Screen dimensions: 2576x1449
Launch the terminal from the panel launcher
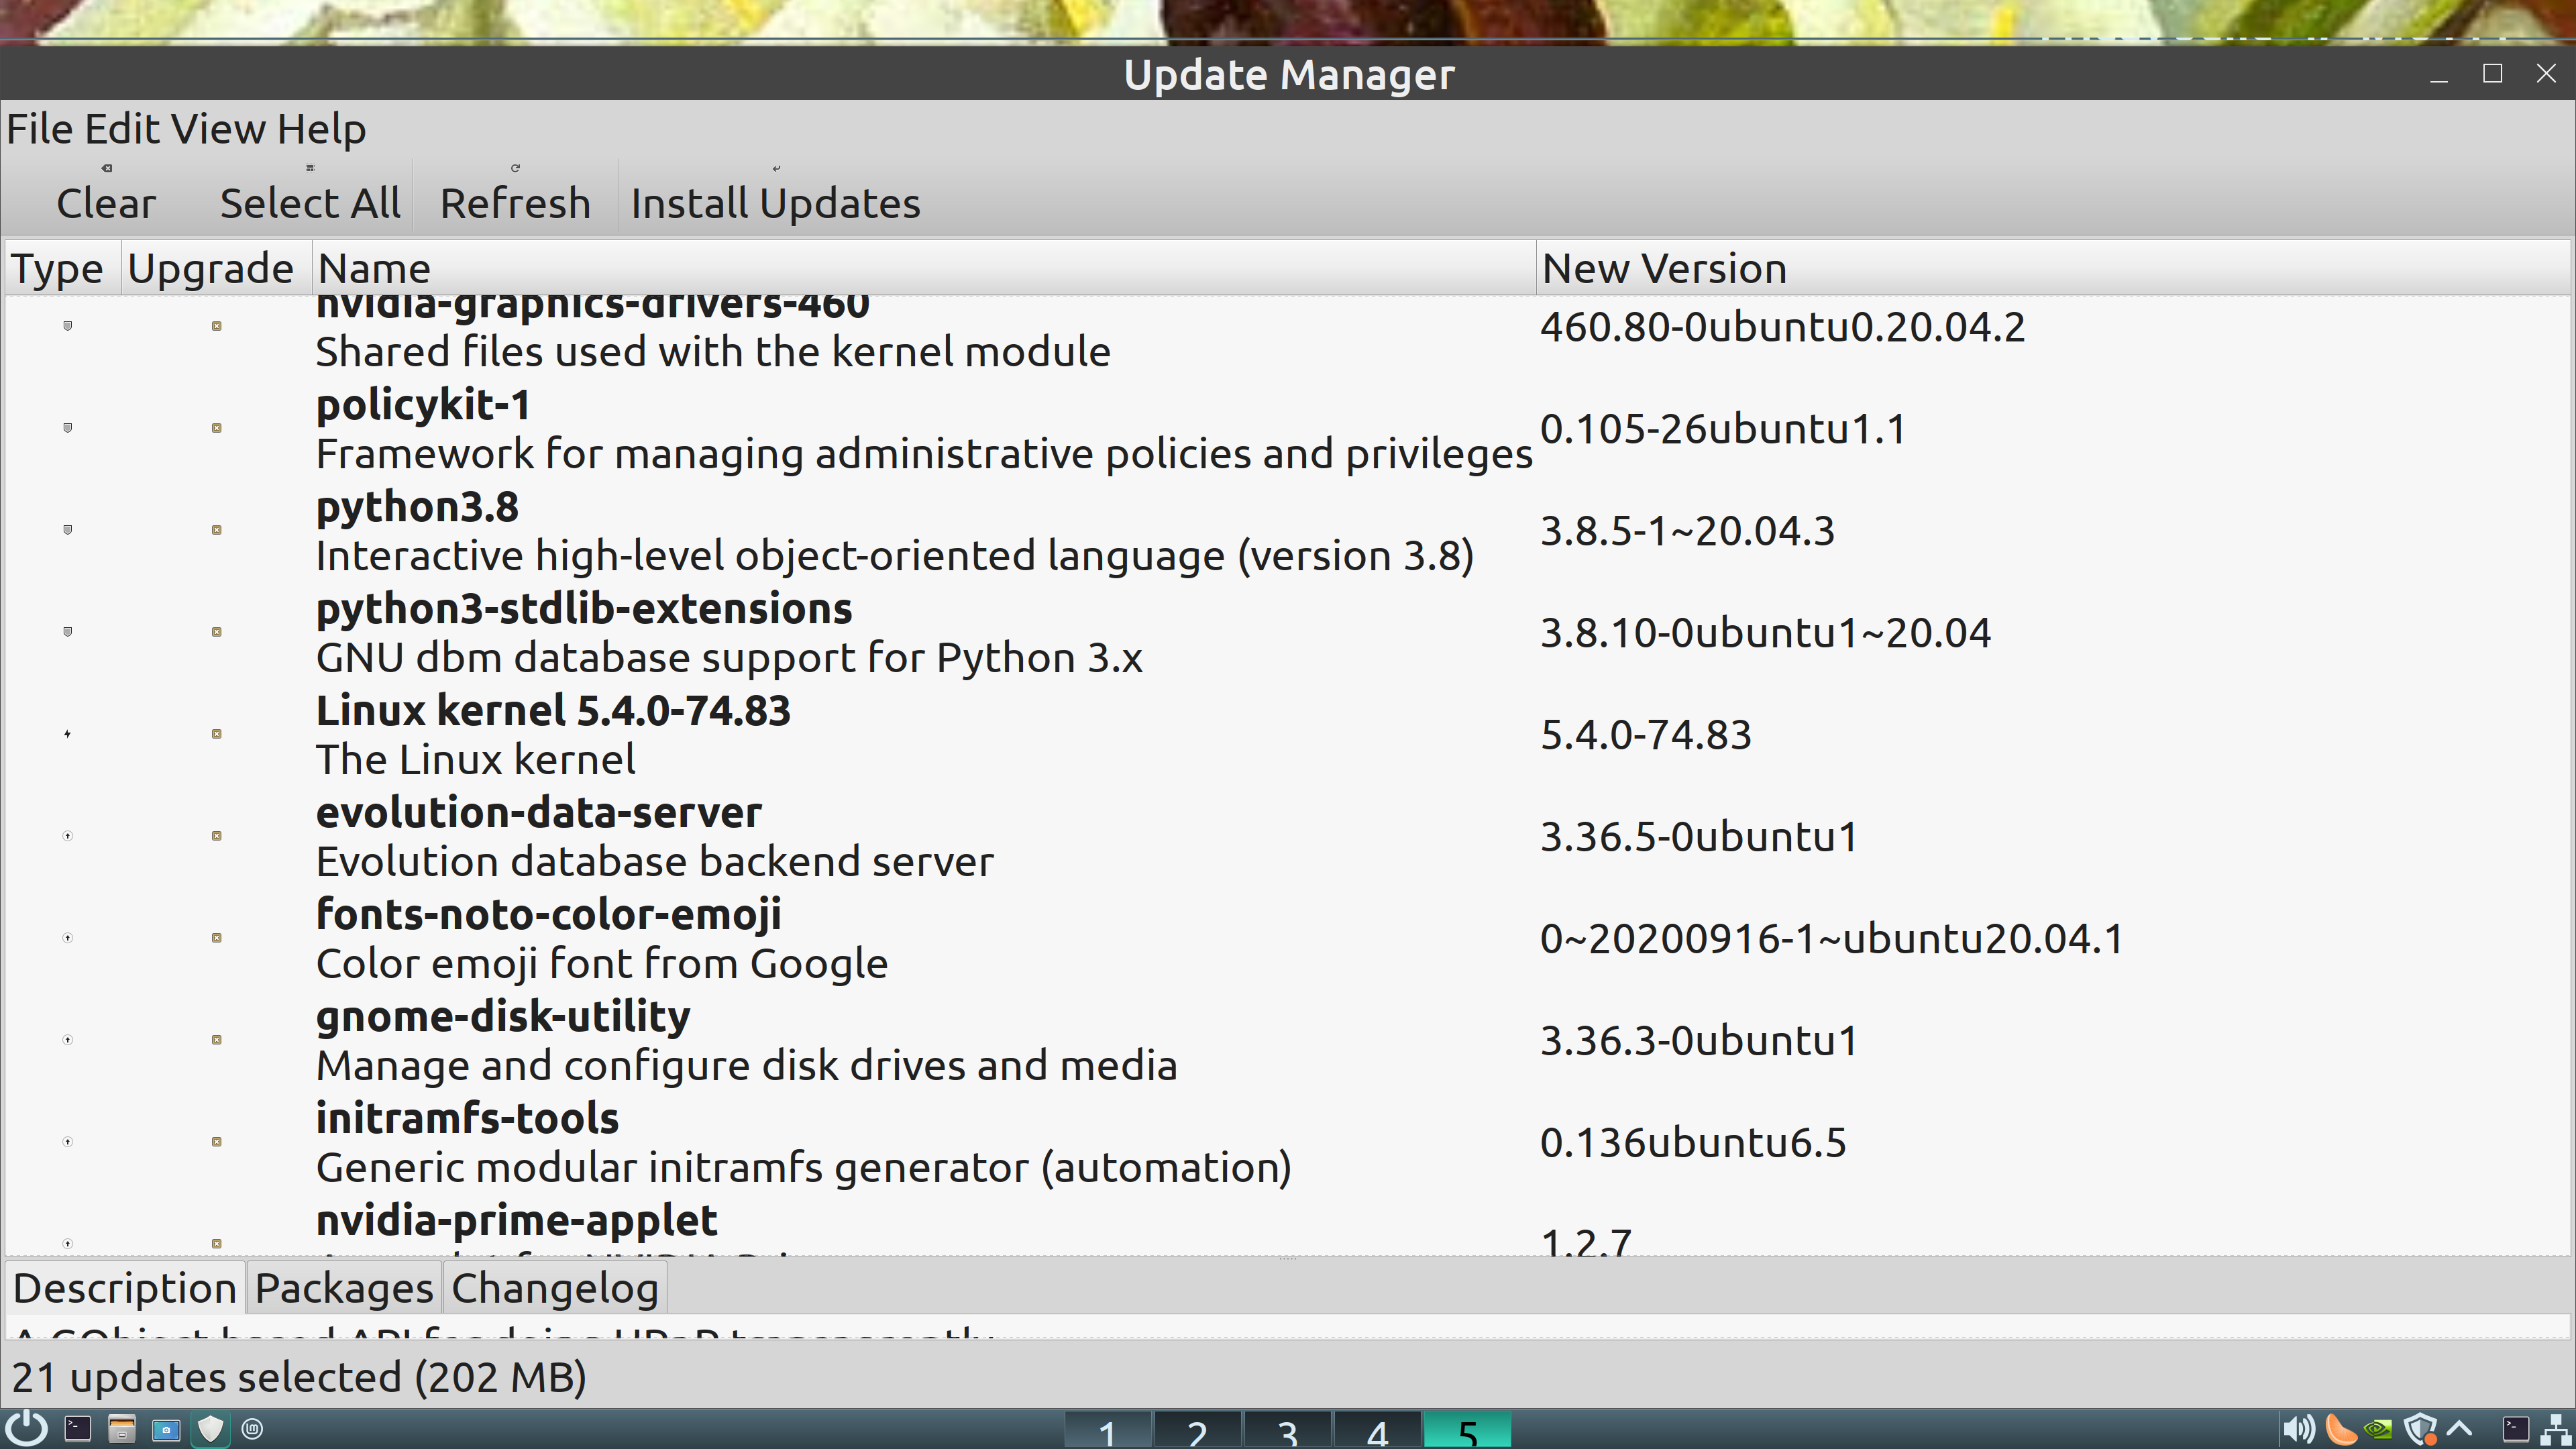pyautogui.click(x=78, y=1429)
